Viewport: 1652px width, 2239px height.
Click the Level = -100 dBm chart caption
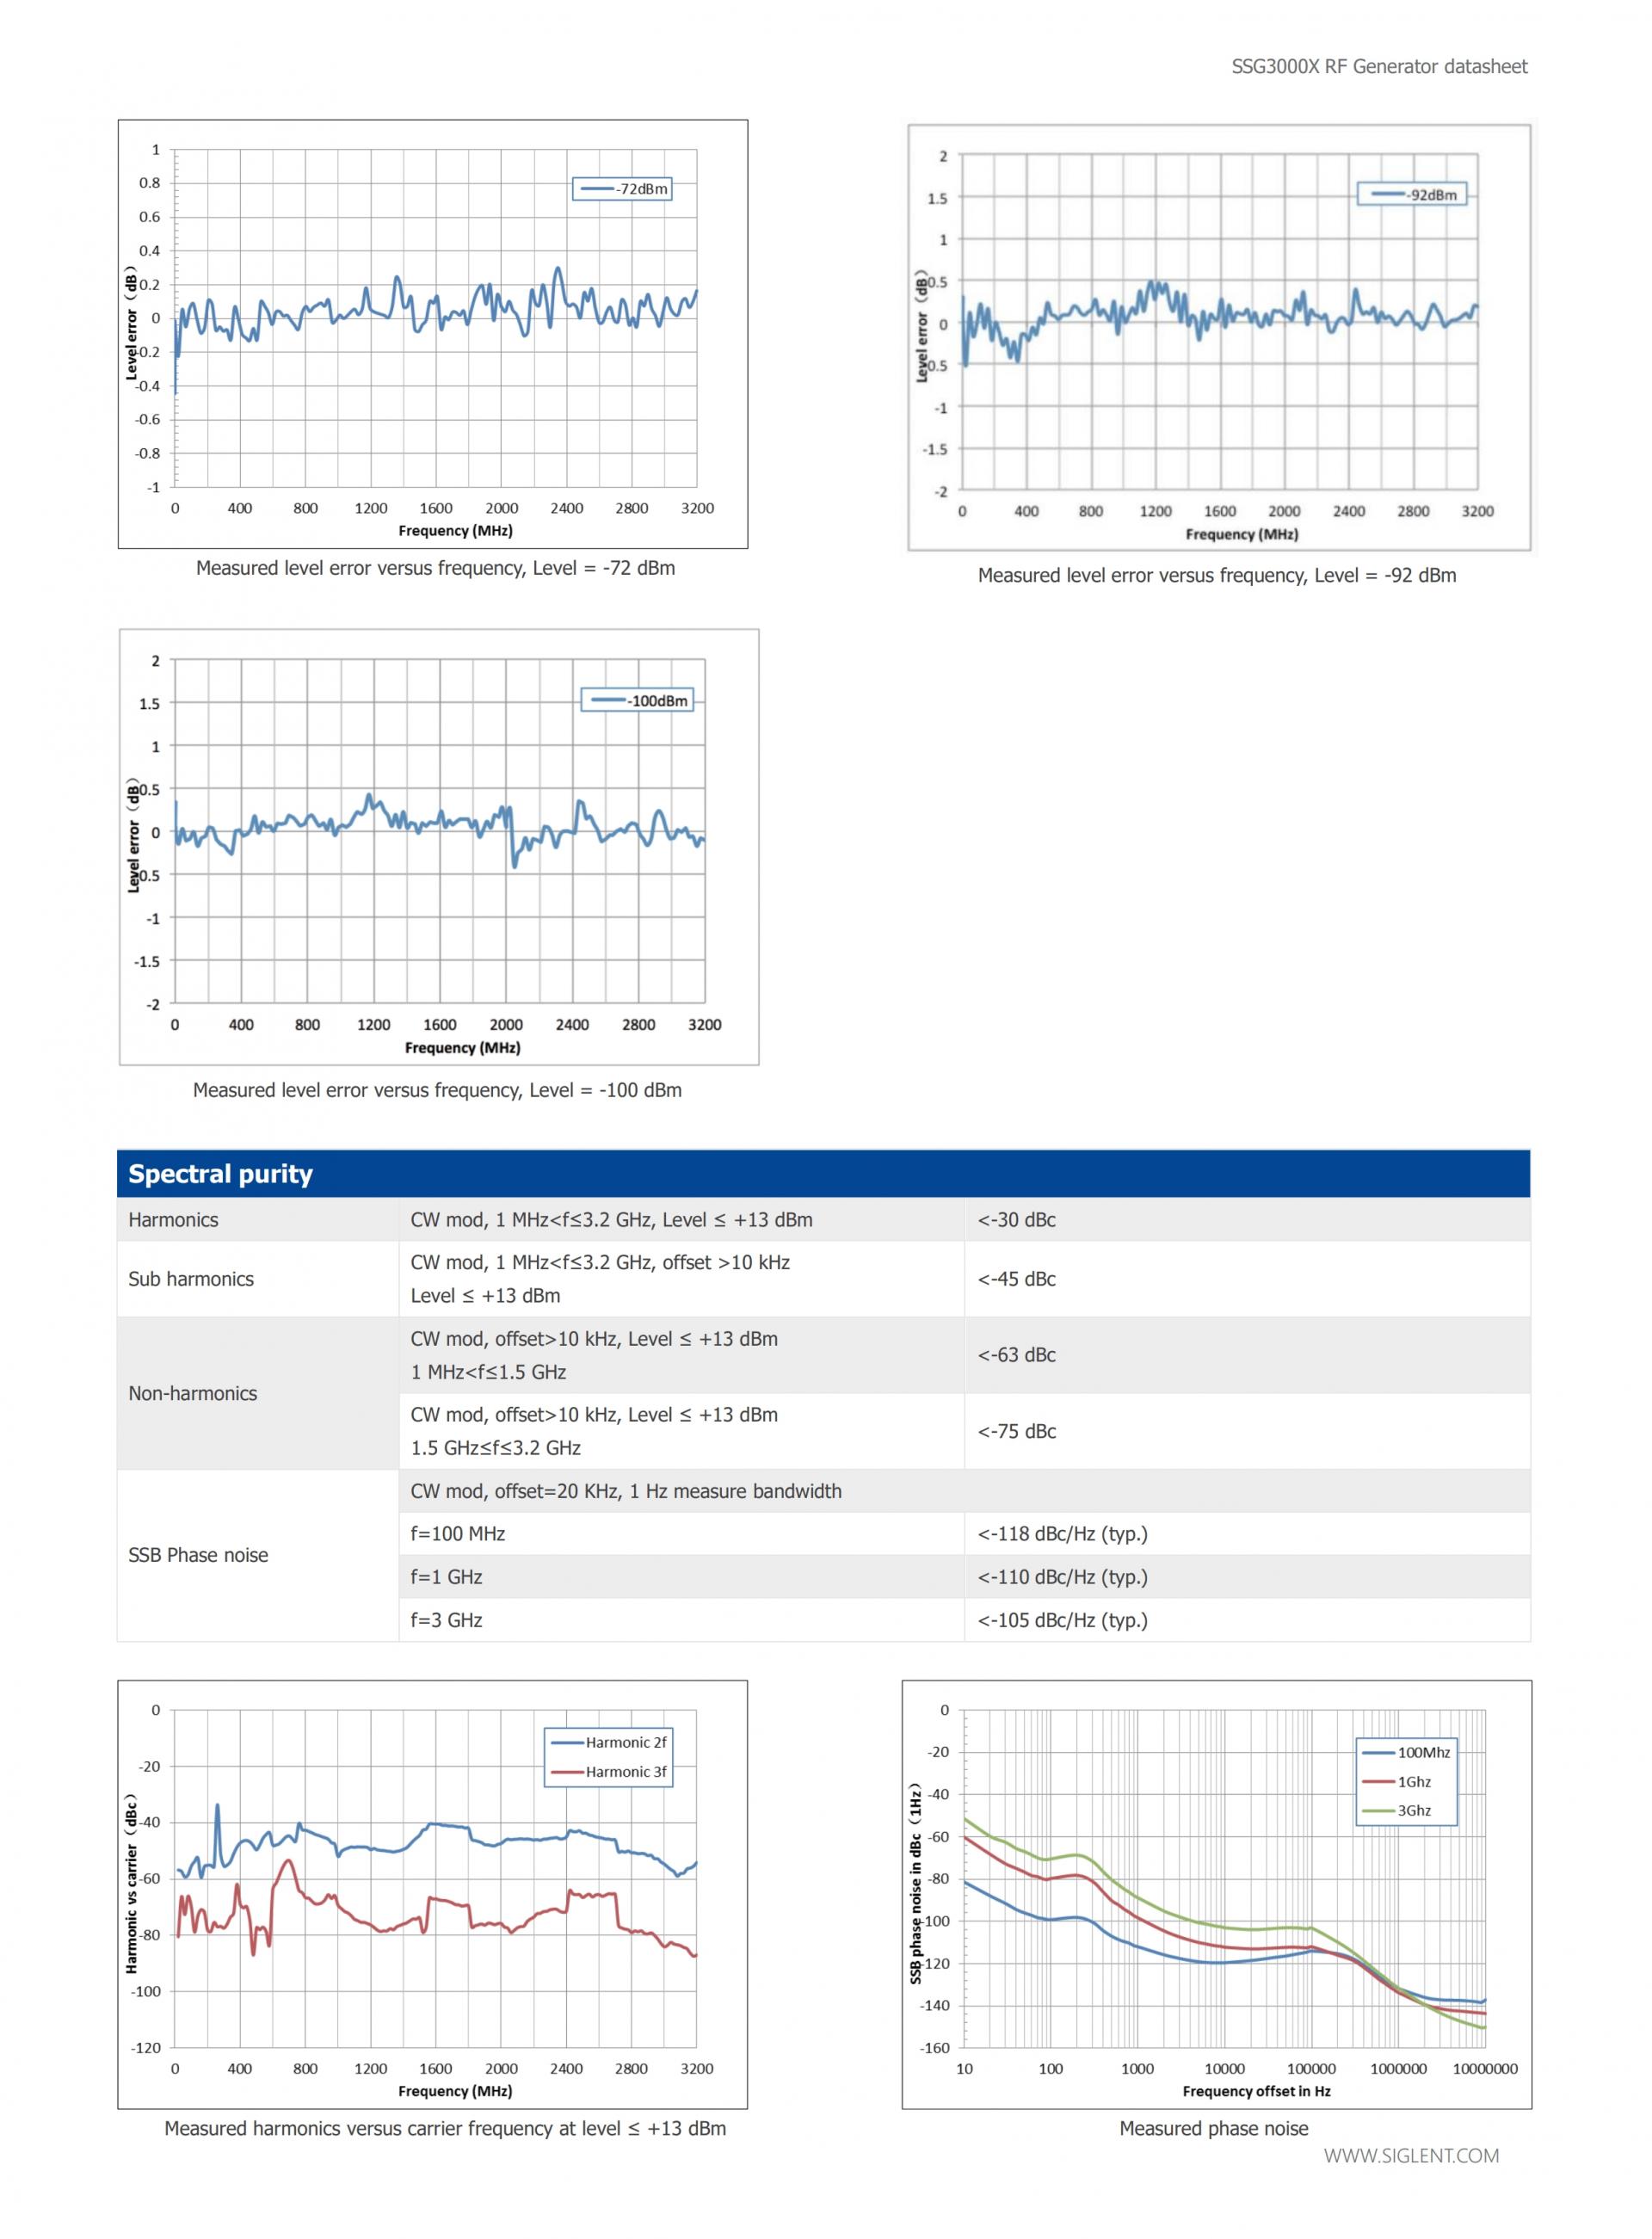437,1090
